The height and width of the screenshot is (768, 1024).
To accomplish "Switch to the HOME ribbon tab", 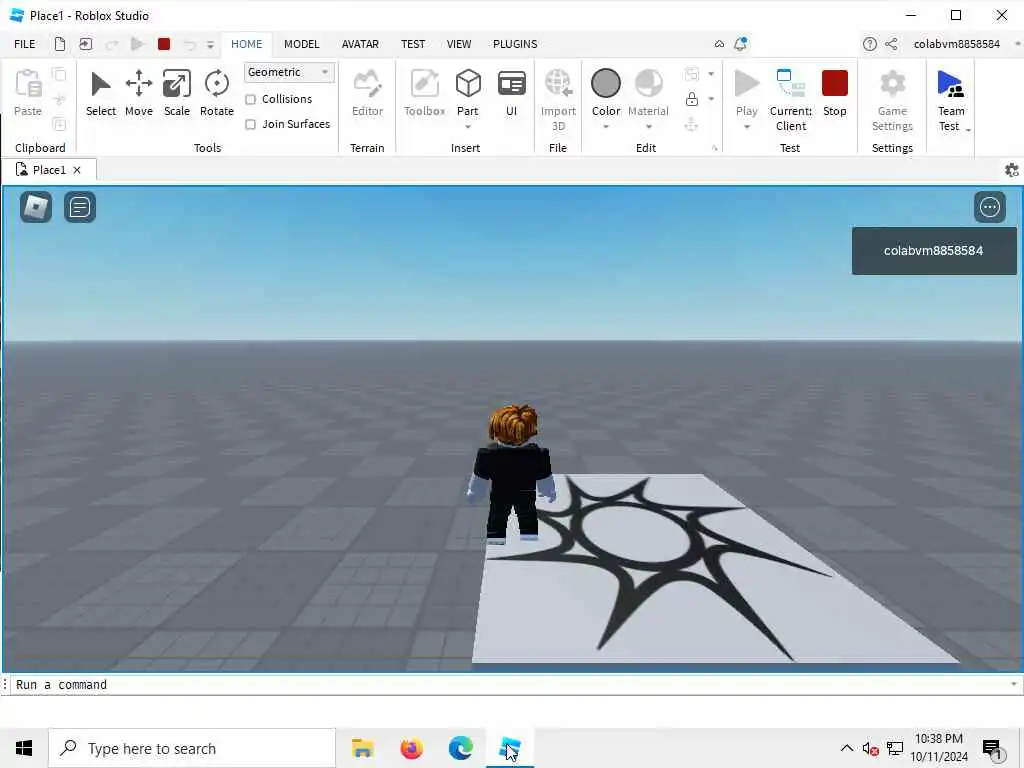I will click(x=246, y=44).
